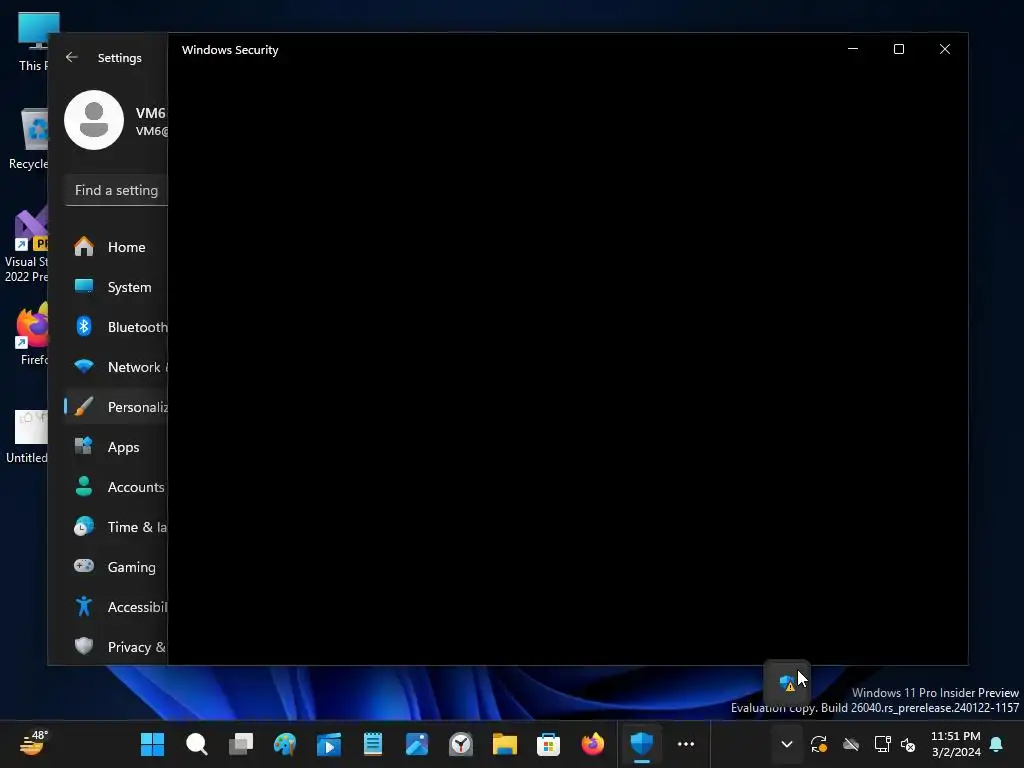1024x768 pixels.
Task: Open System settings in the sidebar
Action: [116, 287]
